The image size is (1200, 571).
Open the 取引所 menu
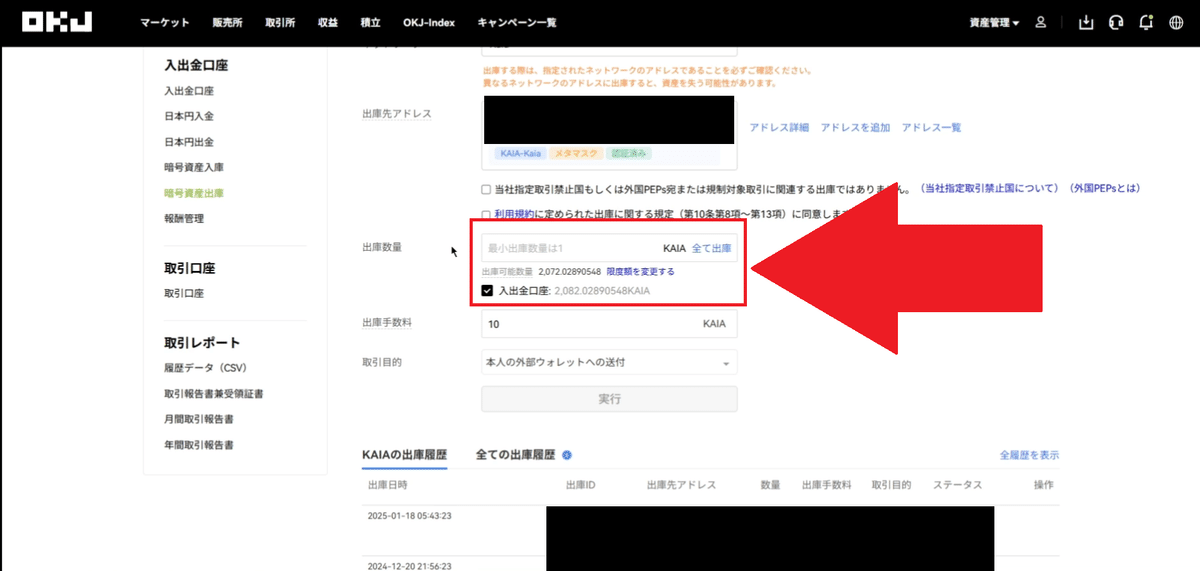point(281,22)
